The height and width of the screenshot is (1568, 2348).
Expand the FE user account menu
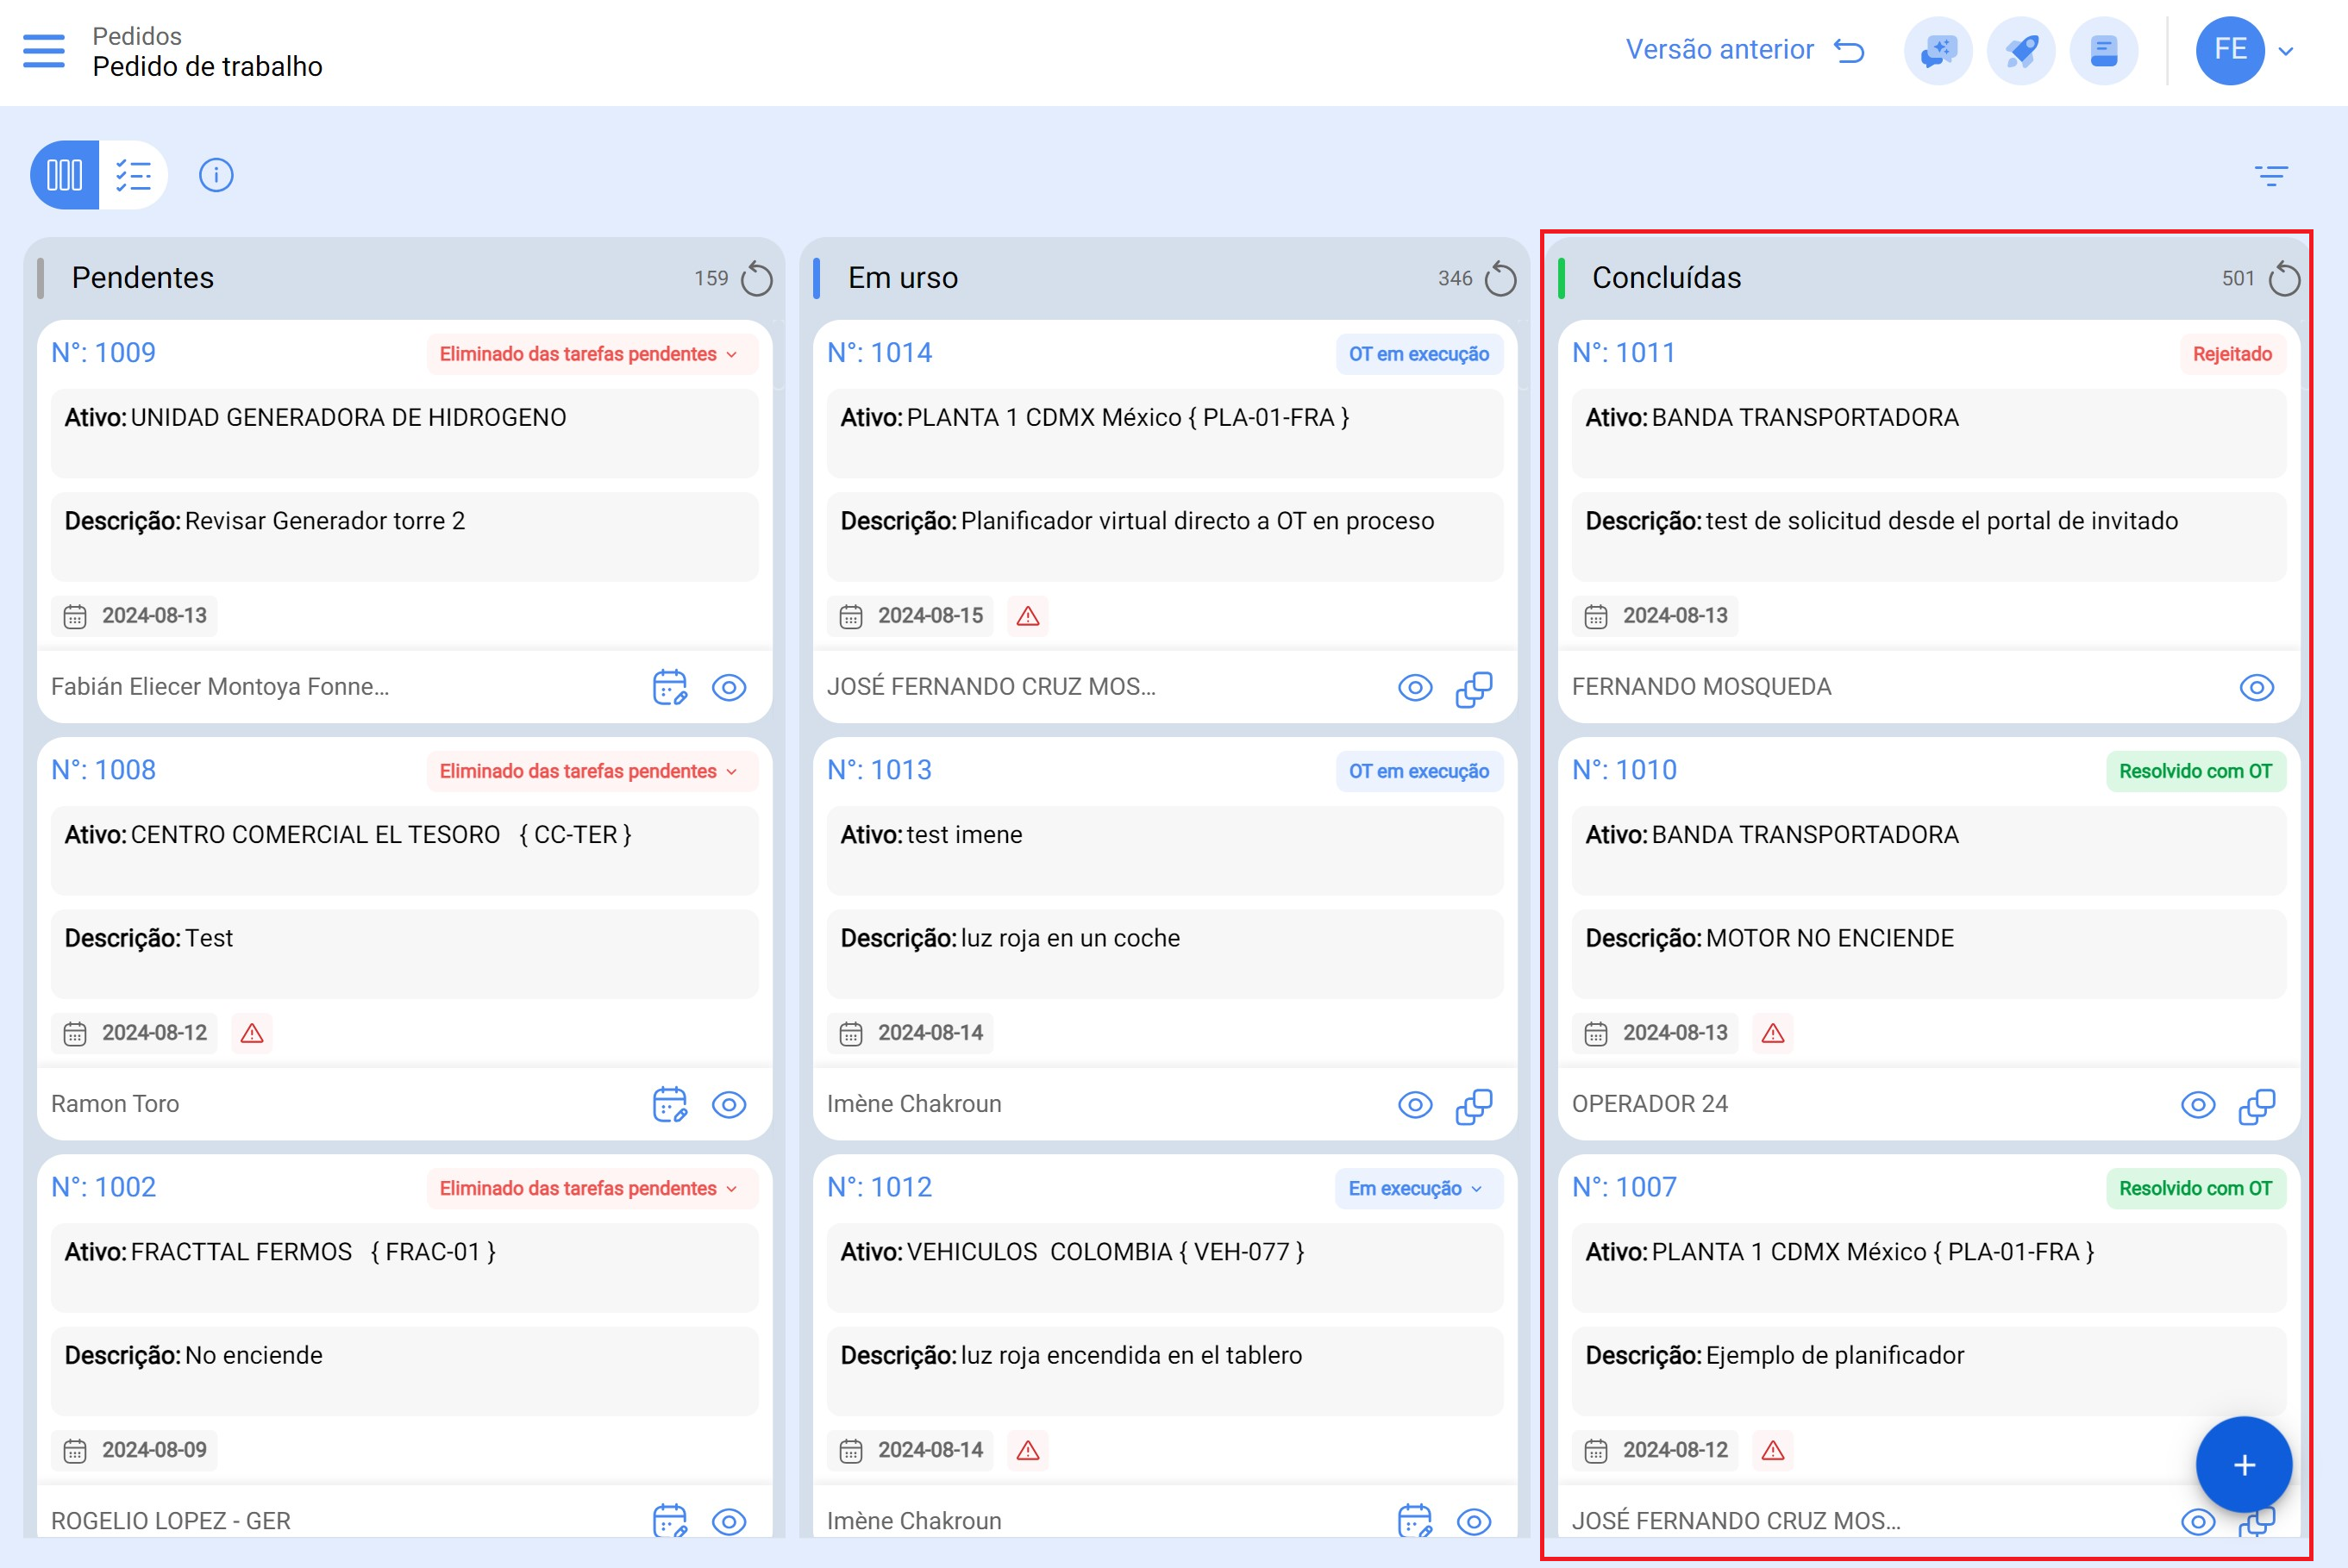point(2285,50)
